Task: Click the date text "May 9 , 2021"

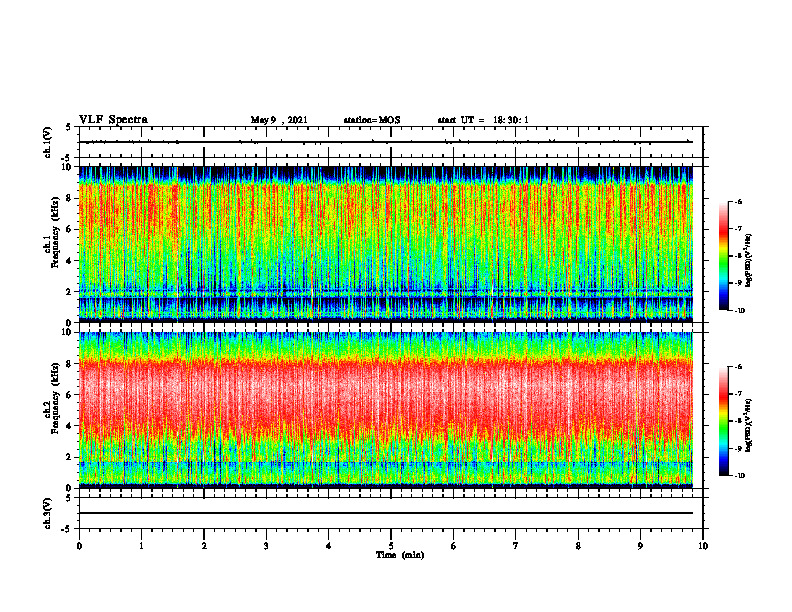Action: [x=279, y=120]
